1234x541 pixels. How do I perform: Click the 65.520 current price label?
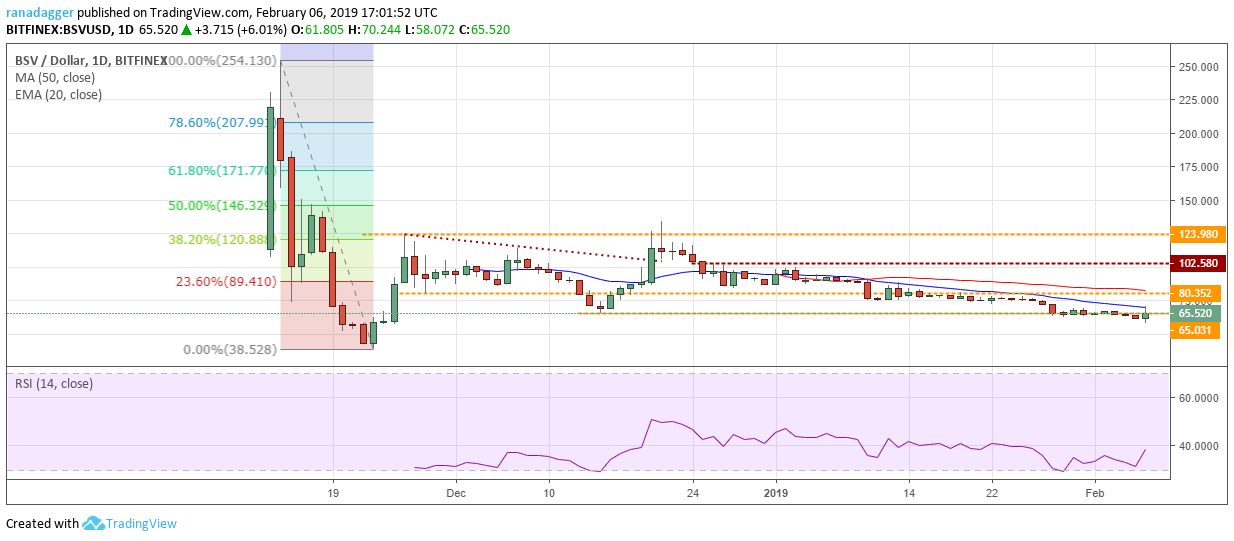[1194, 313]
